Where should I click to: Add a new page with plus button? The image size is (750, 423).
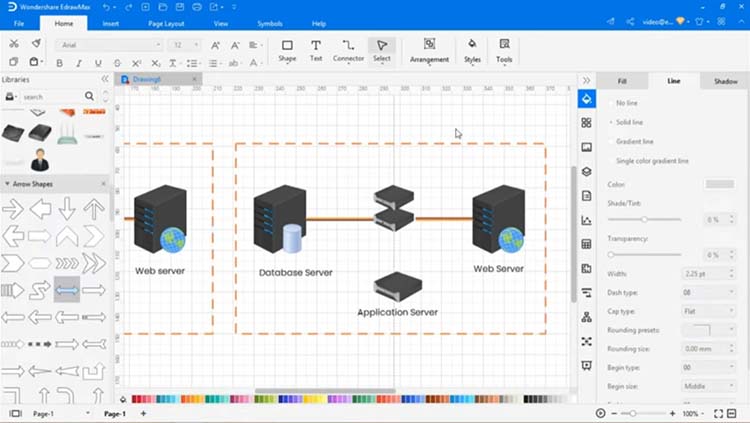[143, 413]
